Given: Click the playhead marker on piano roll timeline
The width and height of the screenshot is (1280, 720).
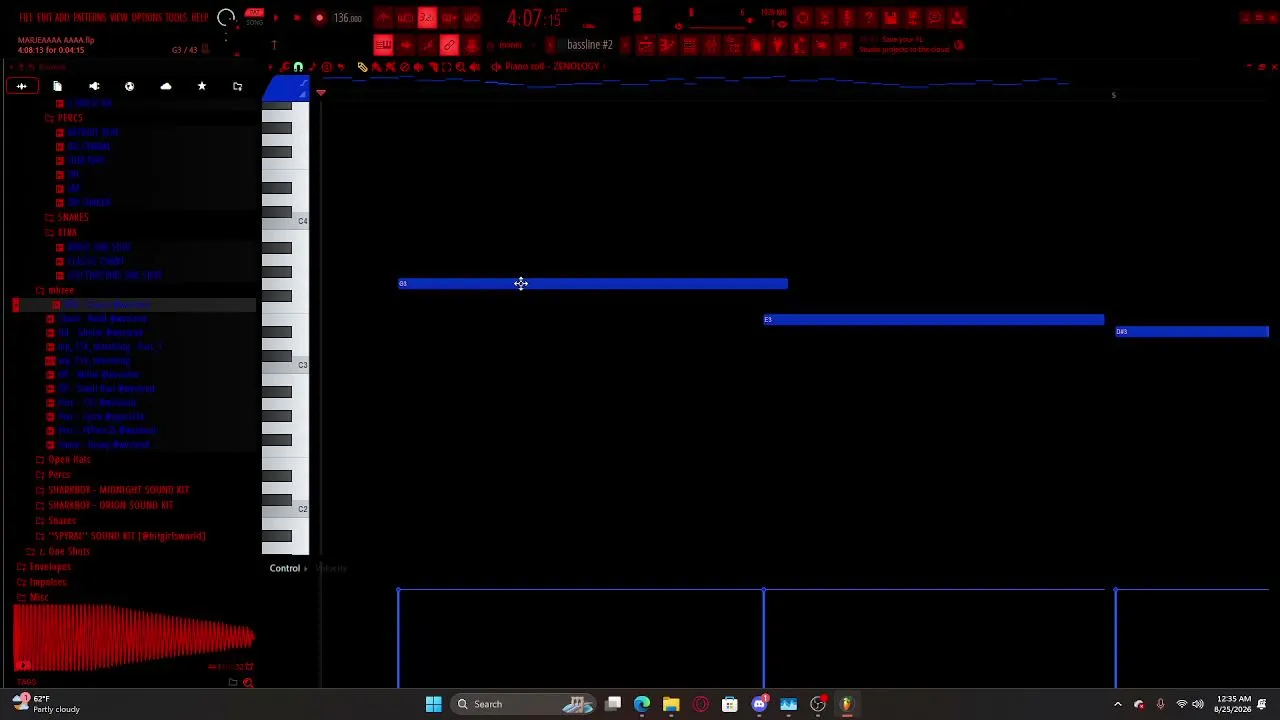Looking at the screenshot, I should (321, 93).
